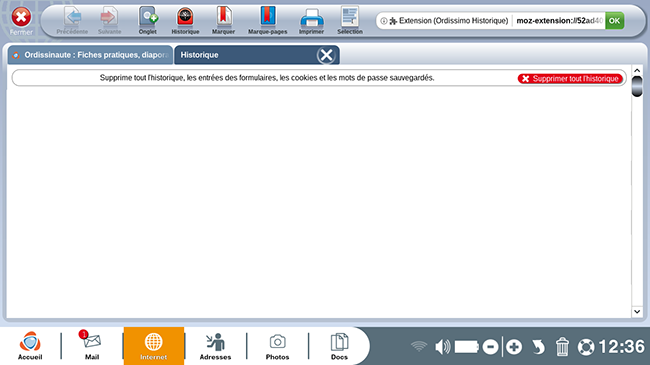The height and width of the screenshot is (365, 650).
Task: Print page using Imprimer icon
Action: [311, 20]
